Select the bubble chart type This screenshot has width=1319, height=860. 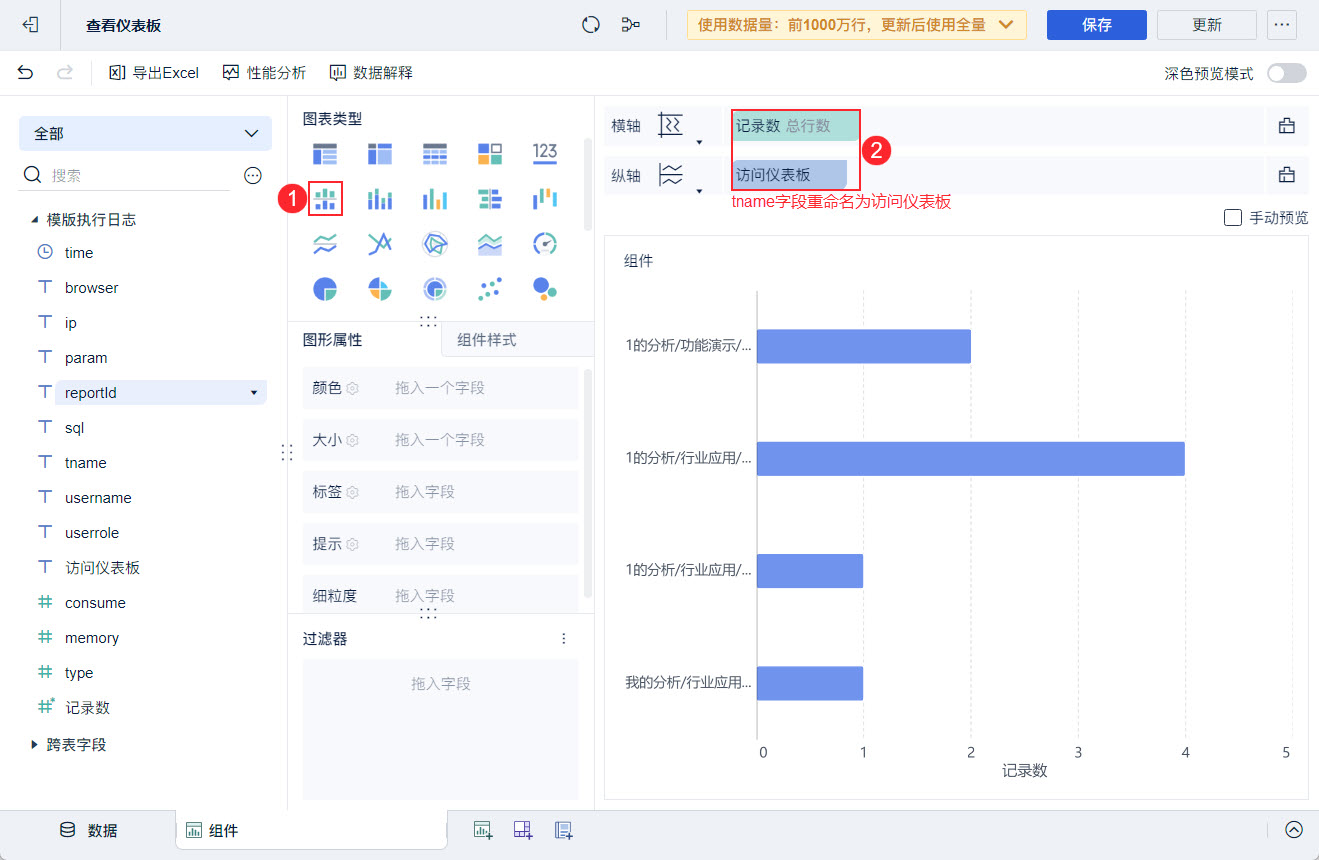(545, 289)
